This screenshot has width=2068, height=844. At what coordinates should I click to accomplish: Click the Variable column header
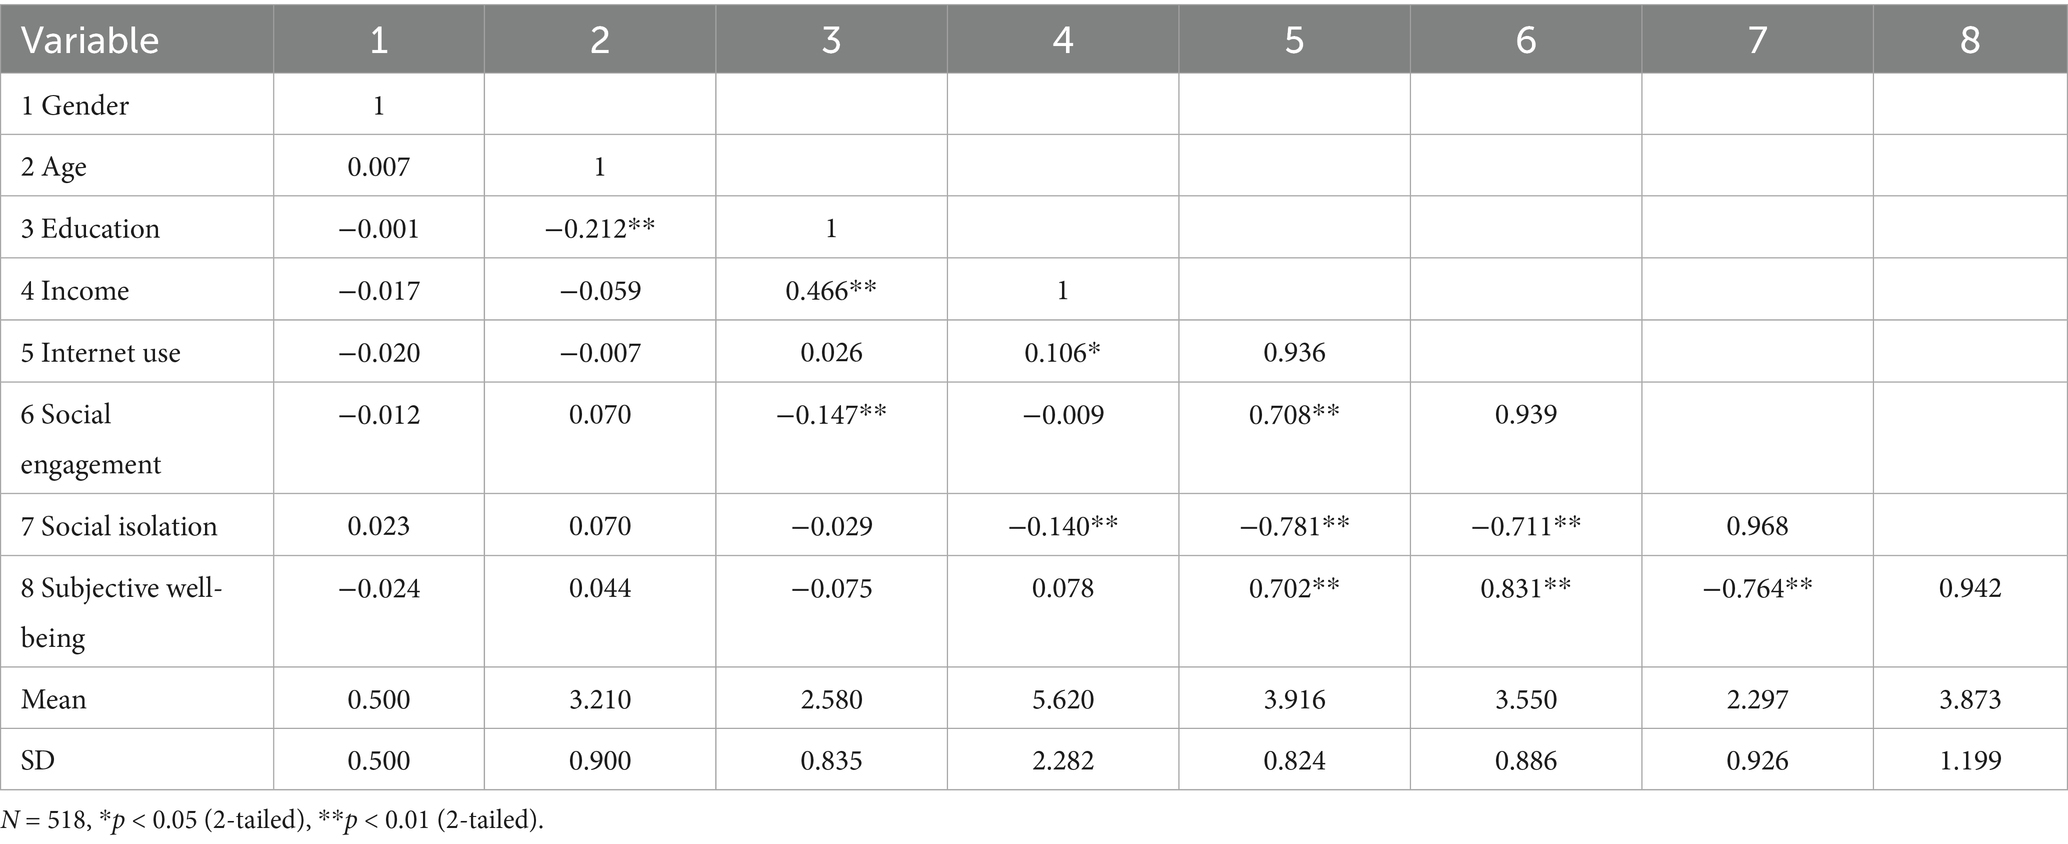click(x=90, y=40)
